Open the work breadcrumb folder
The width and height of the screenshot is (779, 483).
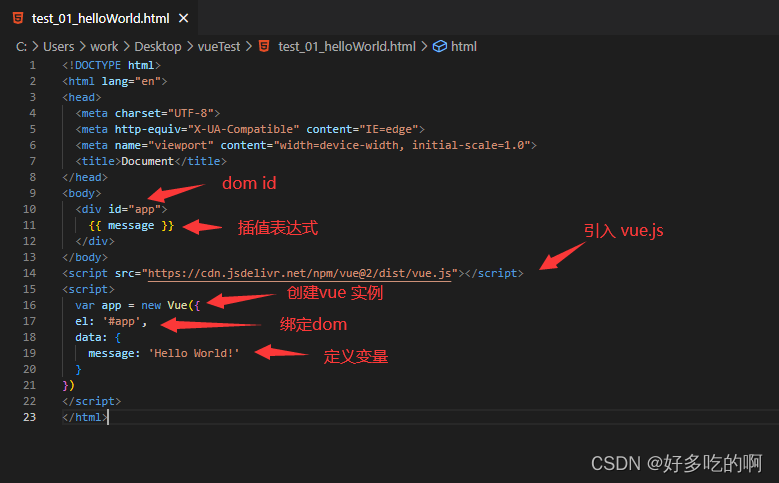pyautogui.click(x=104, y=47)
